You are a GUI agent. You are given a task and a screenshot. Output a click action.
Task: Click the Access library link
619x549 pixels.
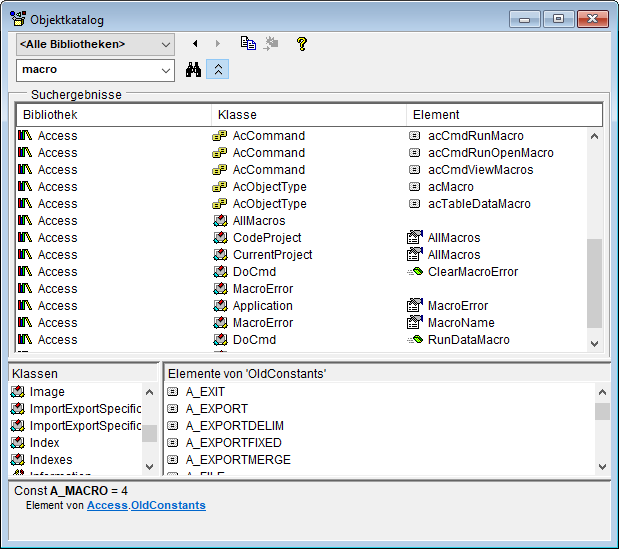click(107, 506)
